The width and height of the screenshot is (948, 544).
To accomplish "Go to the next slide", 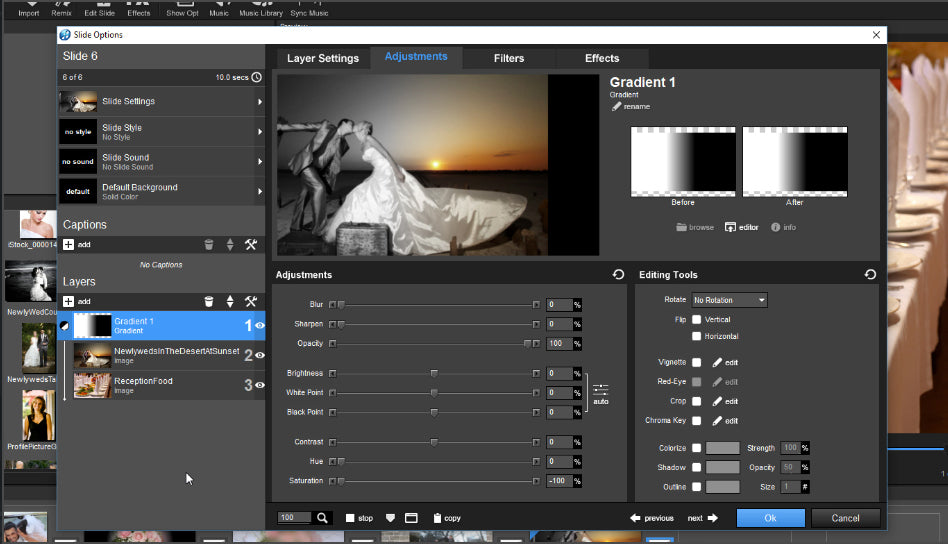I will [703, 518].
